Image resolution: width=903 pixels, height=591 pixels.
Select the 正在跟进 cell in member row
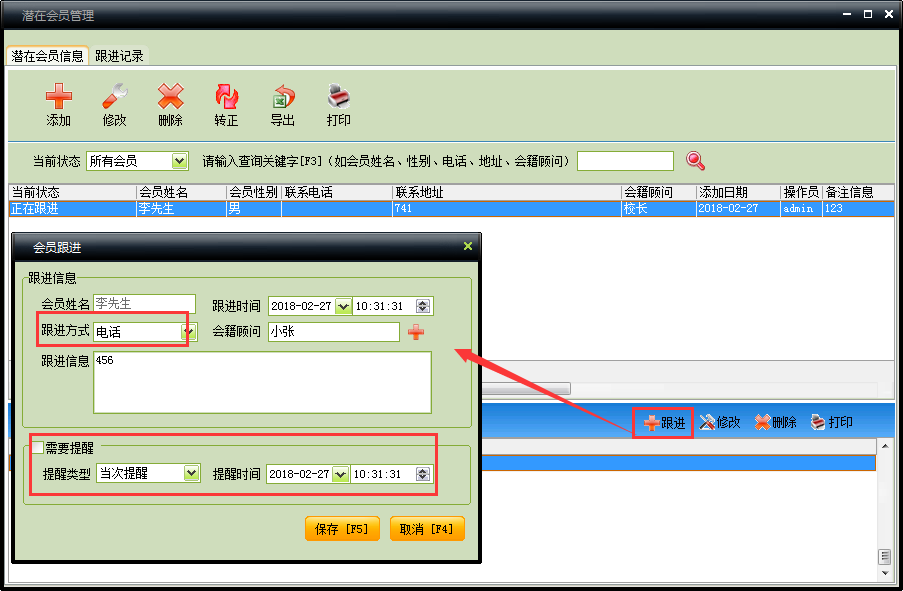[72, 209]
